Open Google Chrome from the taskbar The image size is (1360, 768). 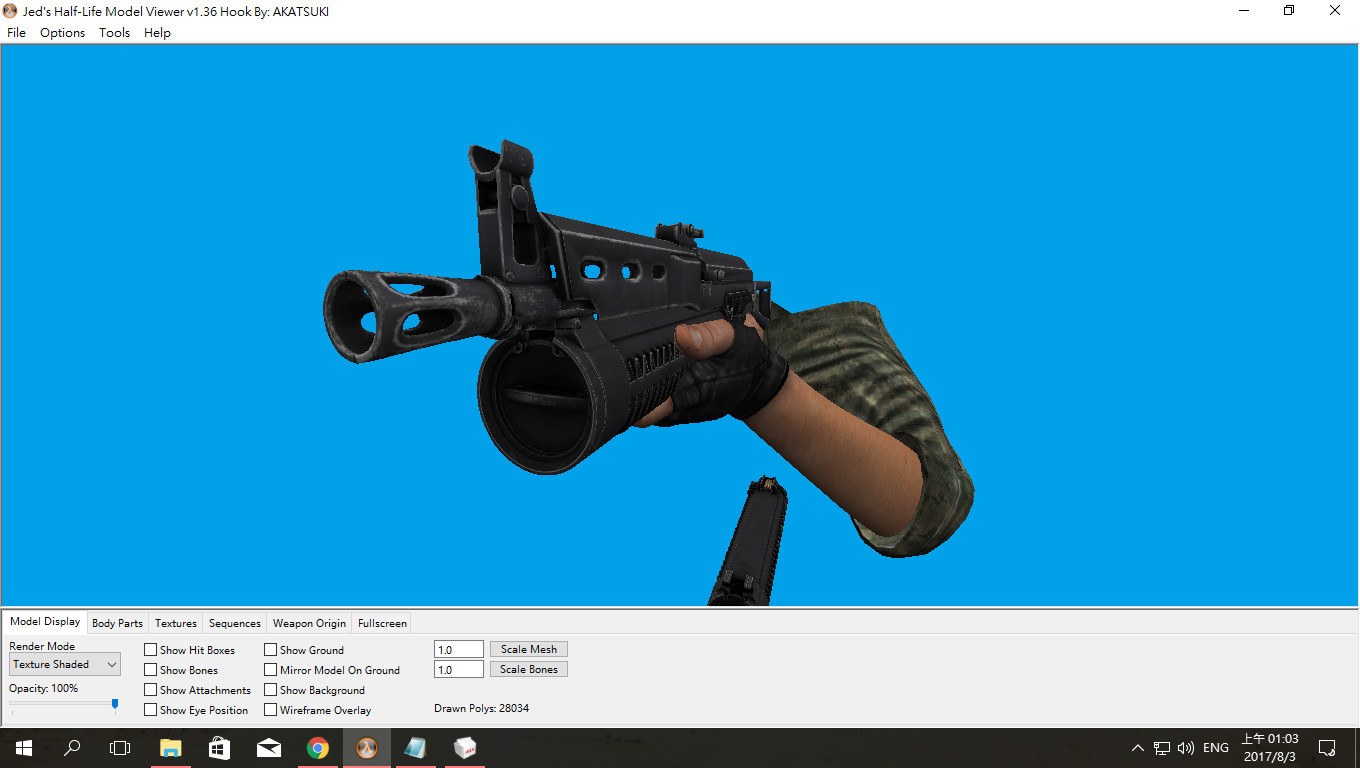click(318, 747)
